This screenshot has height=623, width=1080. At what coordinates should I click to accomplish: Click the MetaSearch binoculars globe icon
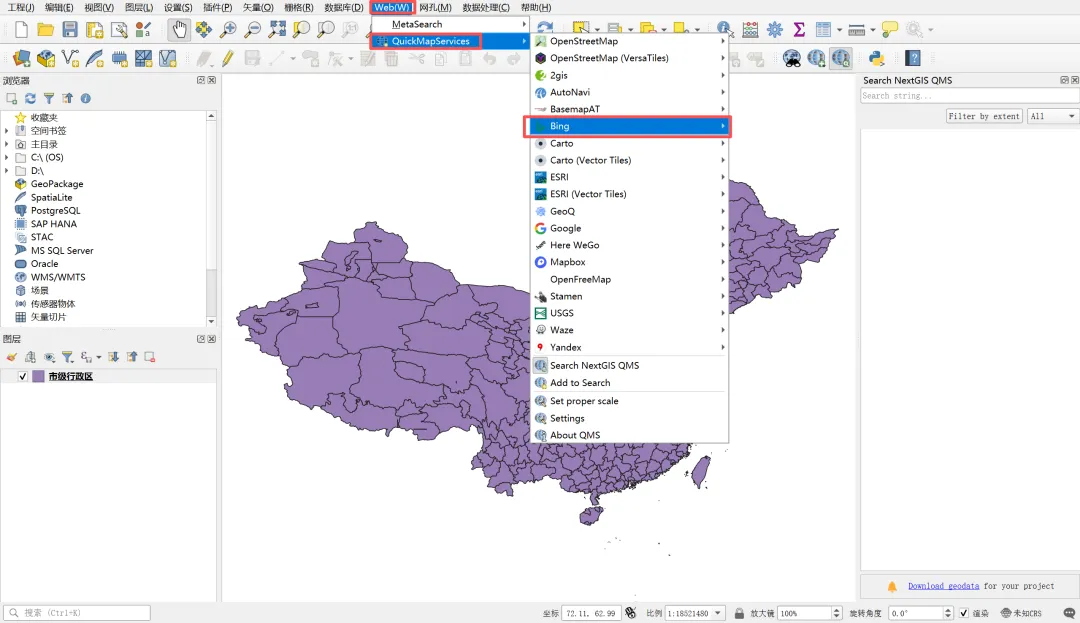click(791, 59)
